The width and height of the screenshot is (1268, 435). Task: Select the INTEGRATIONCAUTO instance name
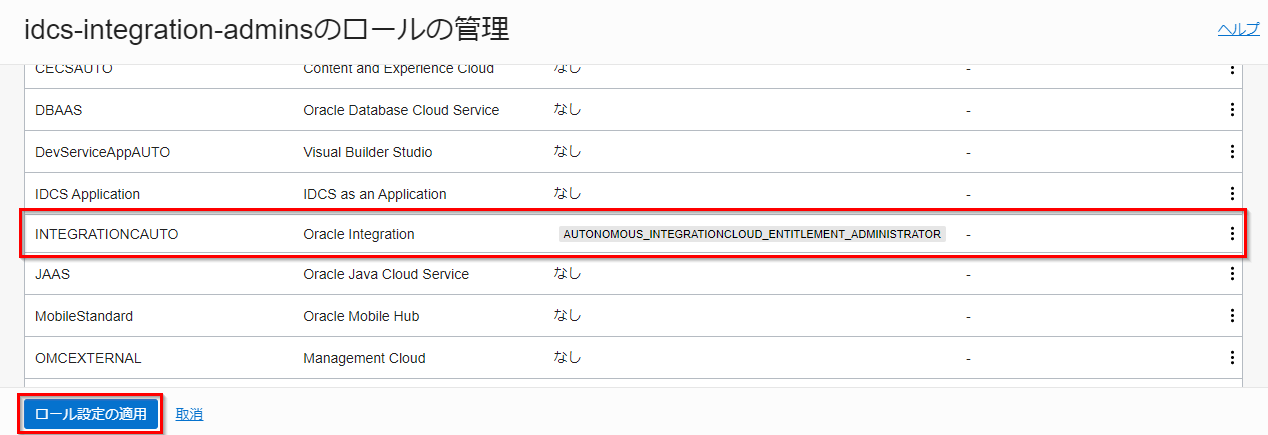coord(107,234)
